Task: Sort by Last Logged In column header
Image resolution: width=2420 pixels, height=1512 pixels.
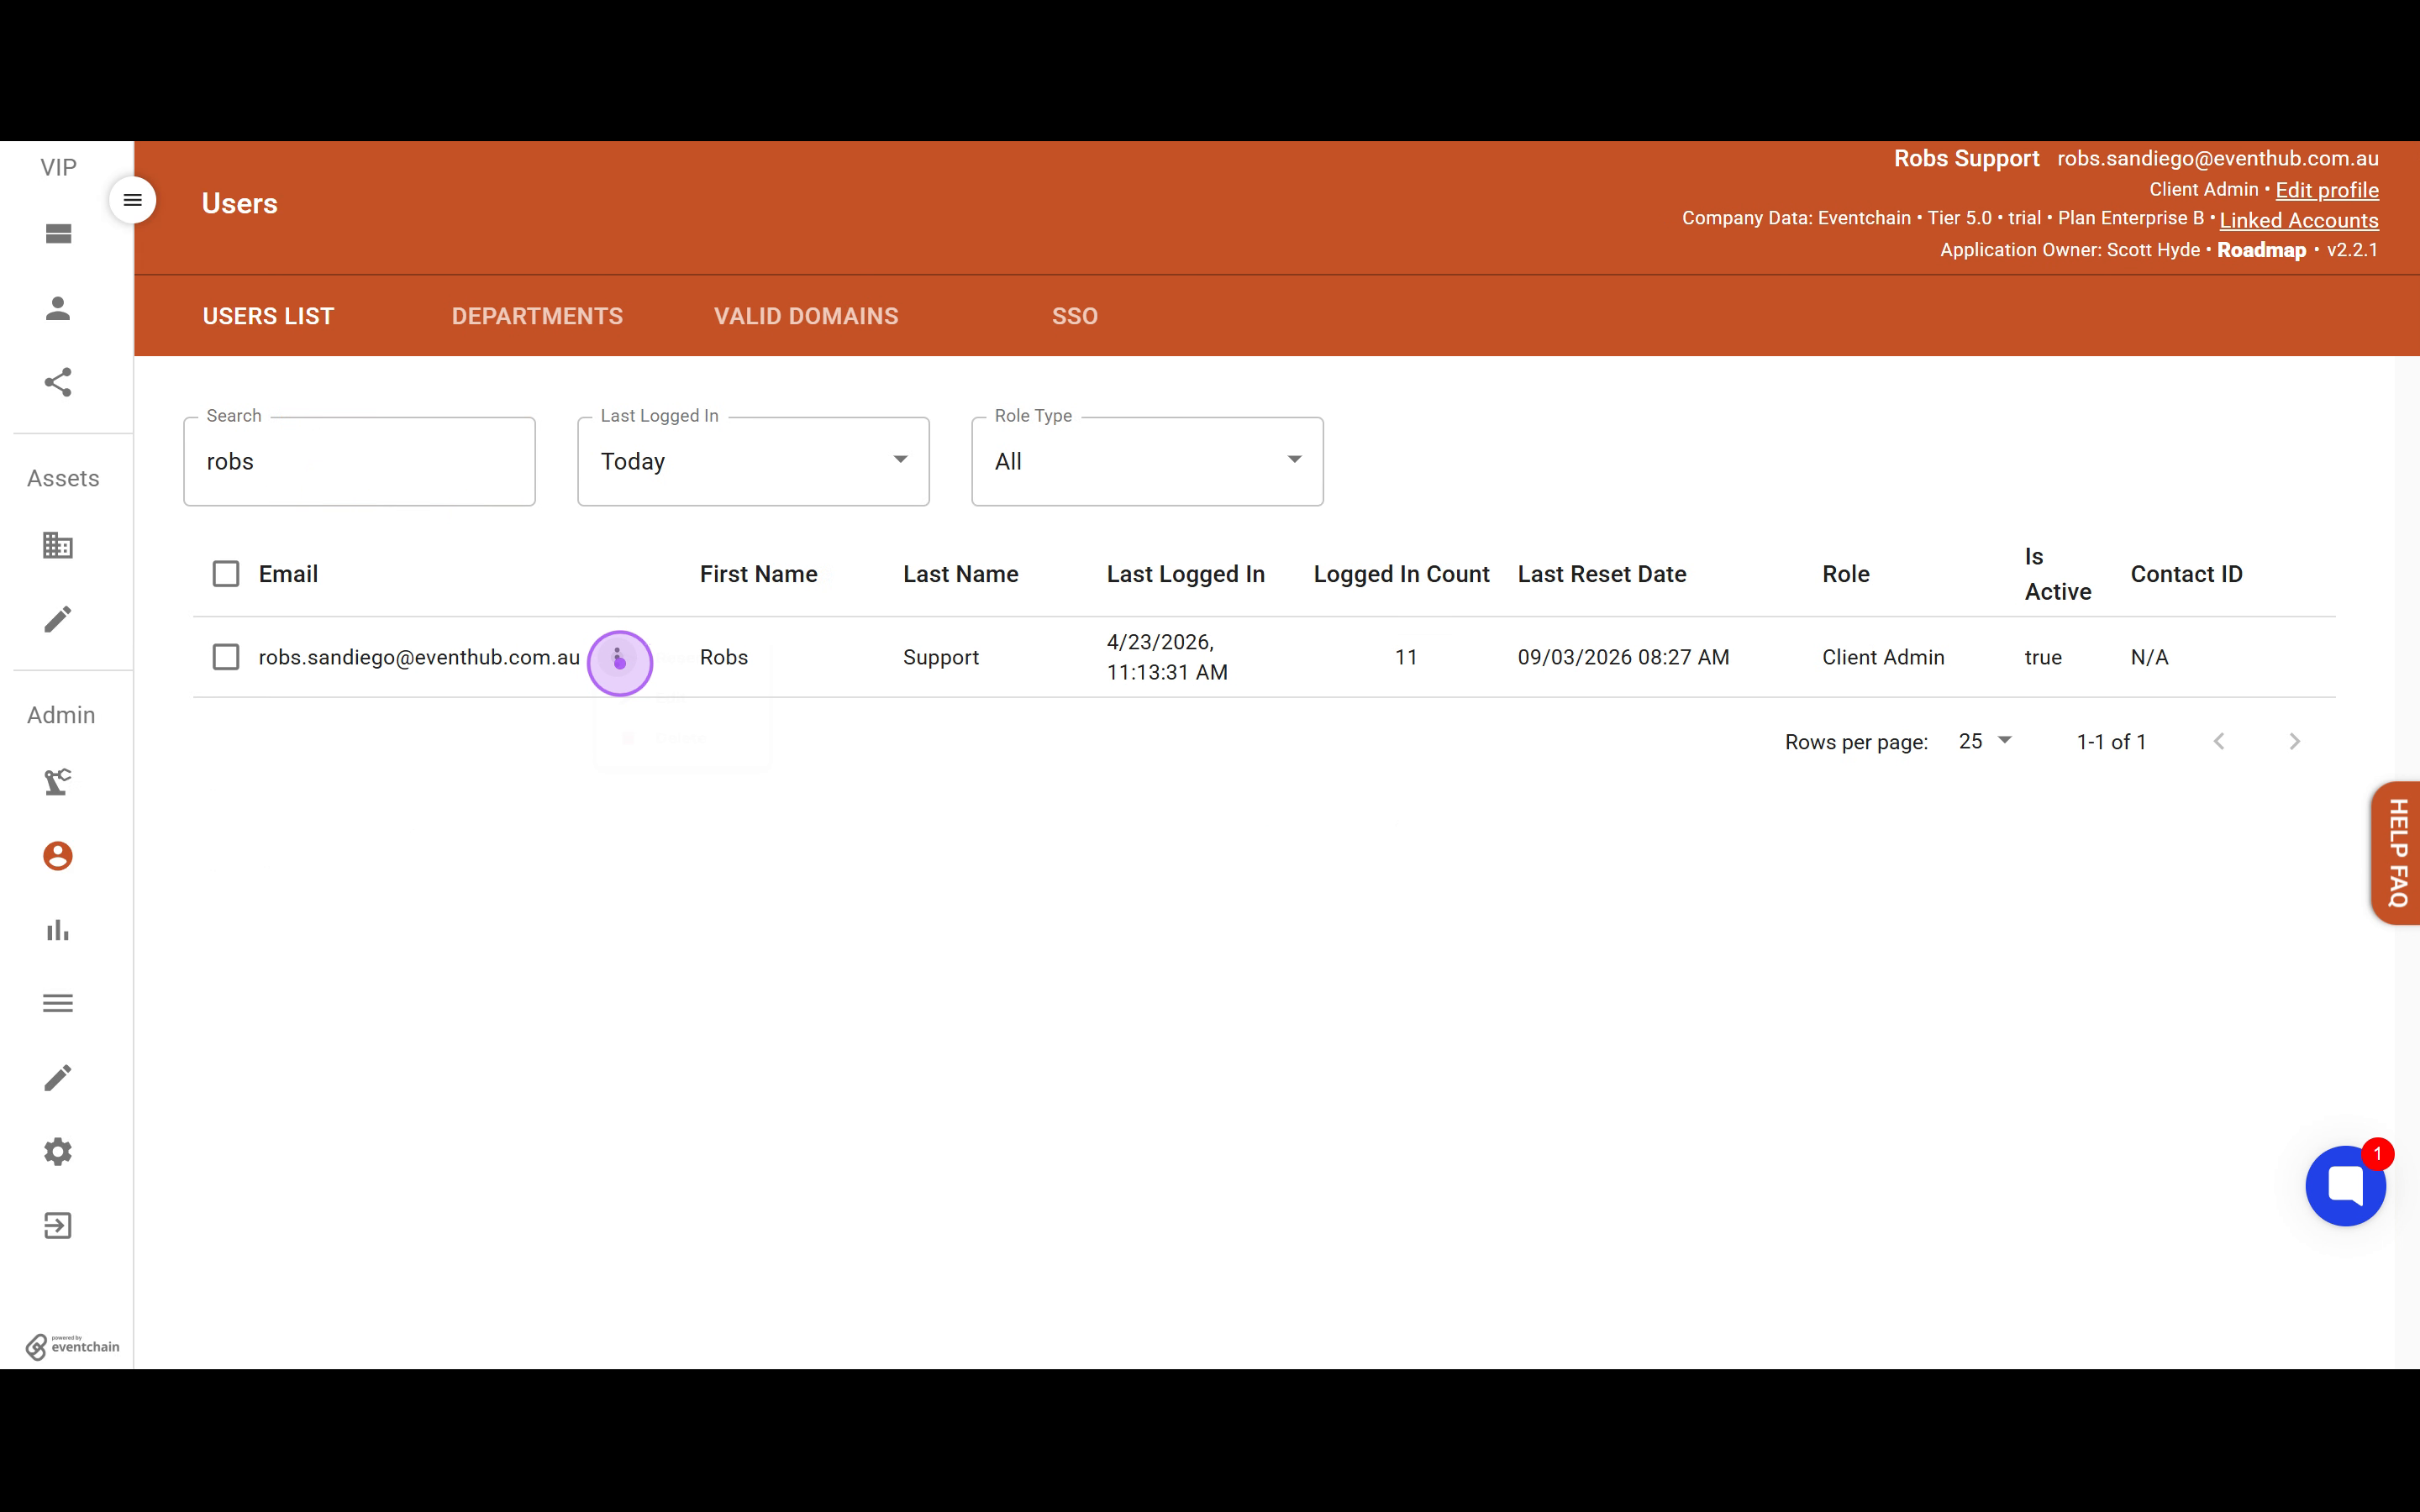Action: [1185, 574]
